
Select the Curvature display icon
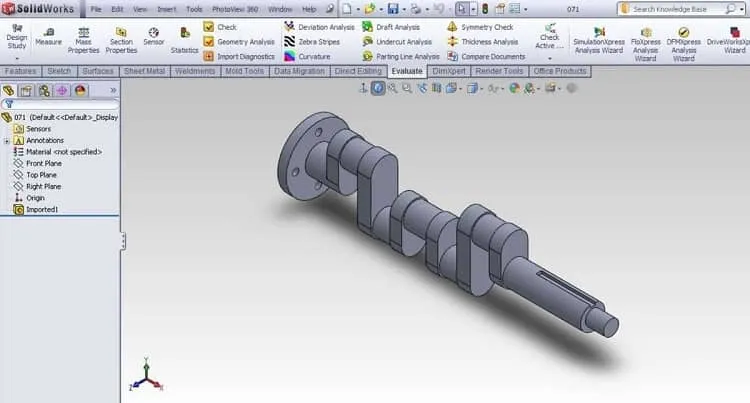[289, 56]
